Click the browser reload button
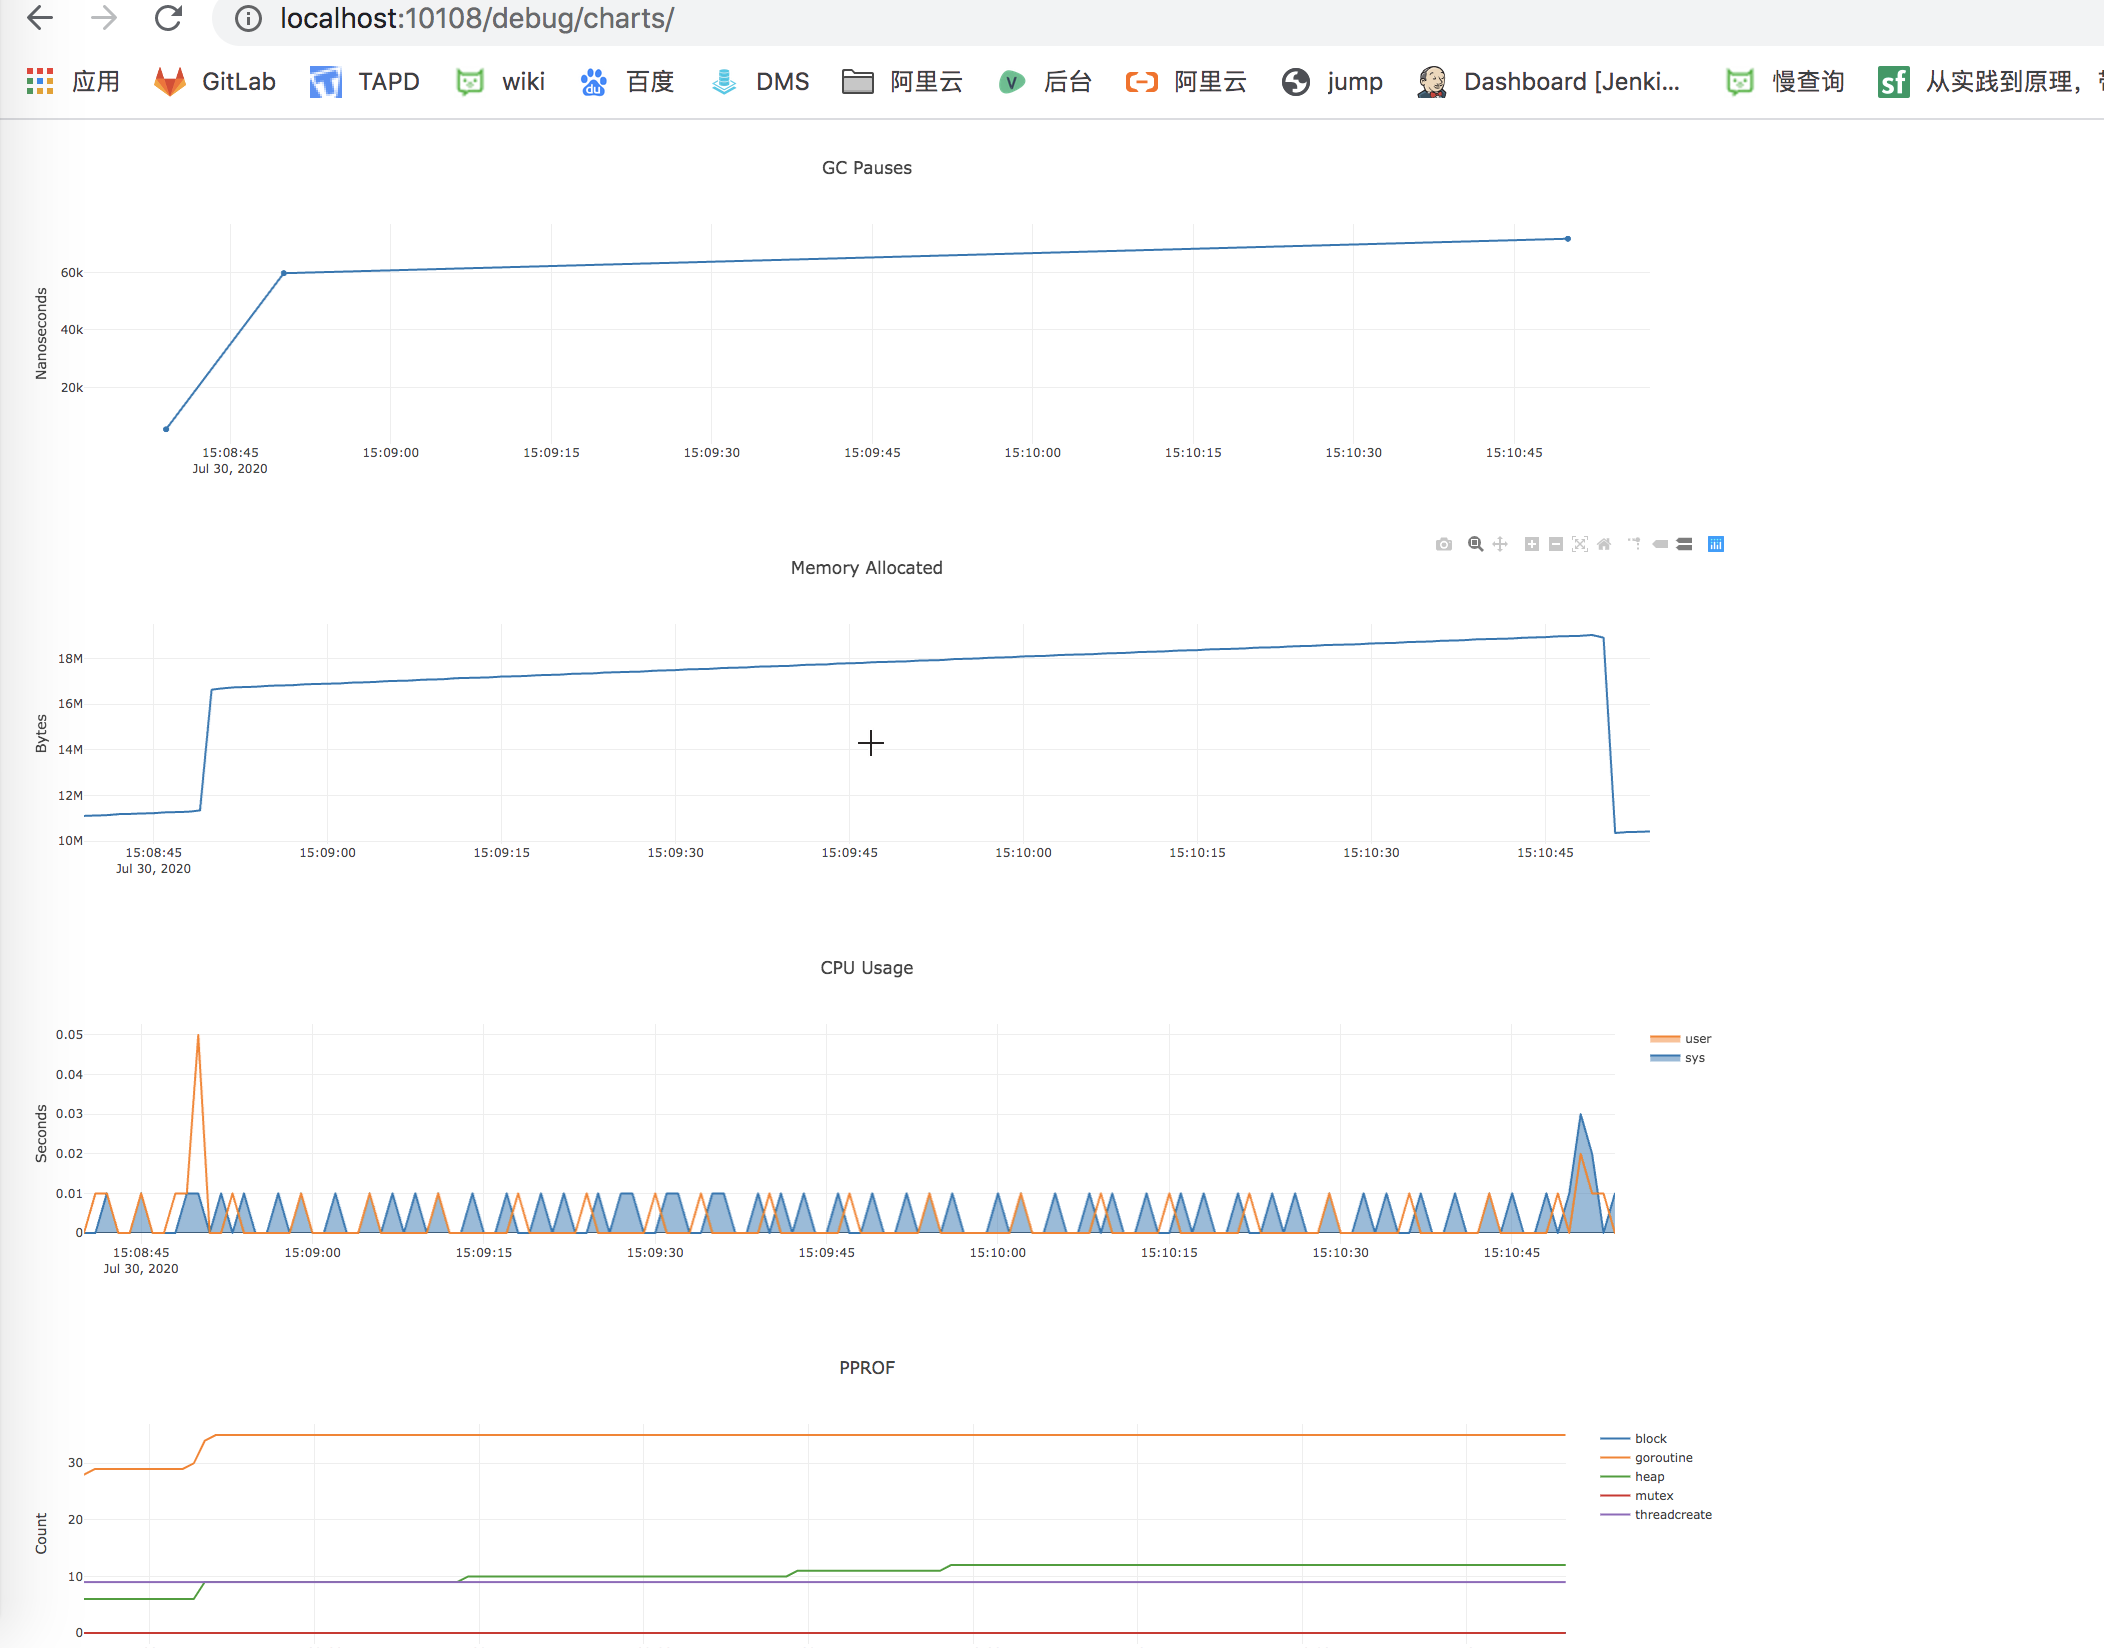 click(x=168, y=18)
